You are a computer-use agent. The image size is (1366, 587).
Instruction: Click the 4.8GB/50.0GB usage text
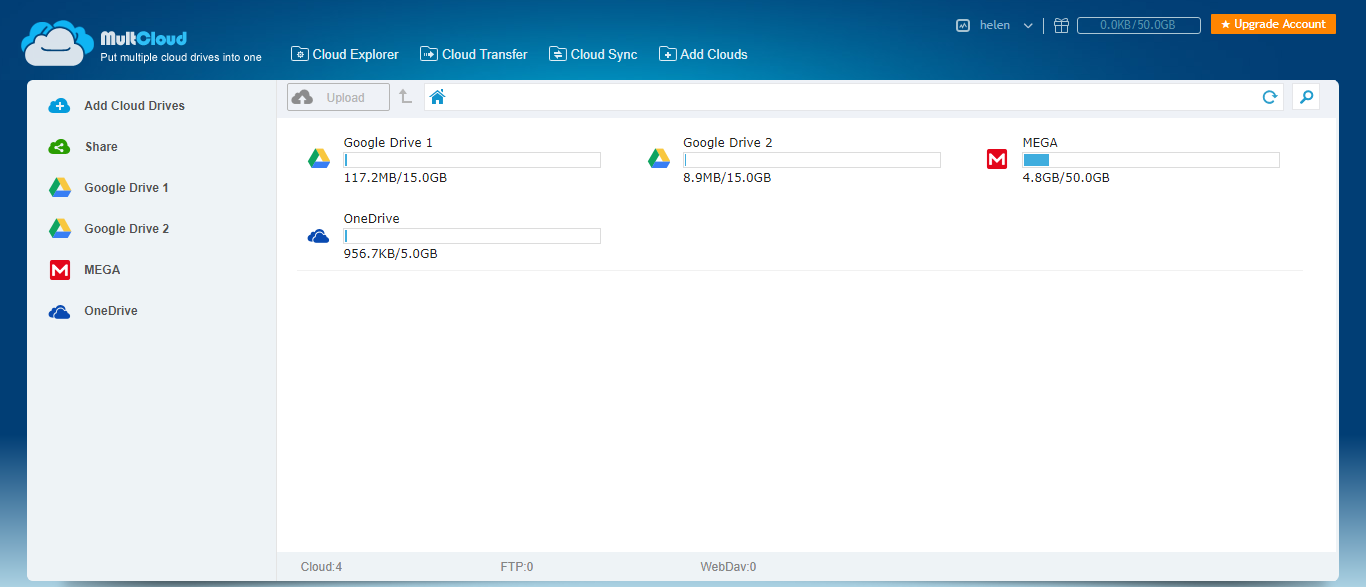tap(1066, 178)
